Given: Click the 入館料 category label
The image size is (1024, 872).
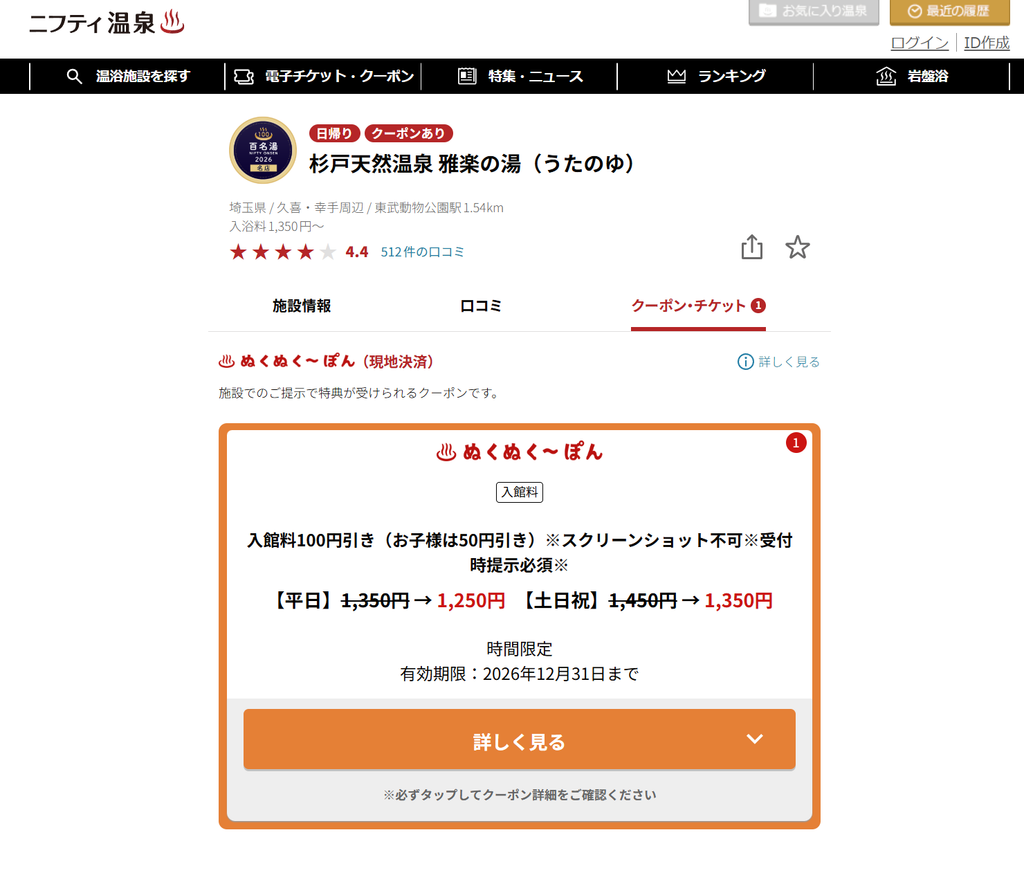Looking at the screenshot, I should 520,492.
